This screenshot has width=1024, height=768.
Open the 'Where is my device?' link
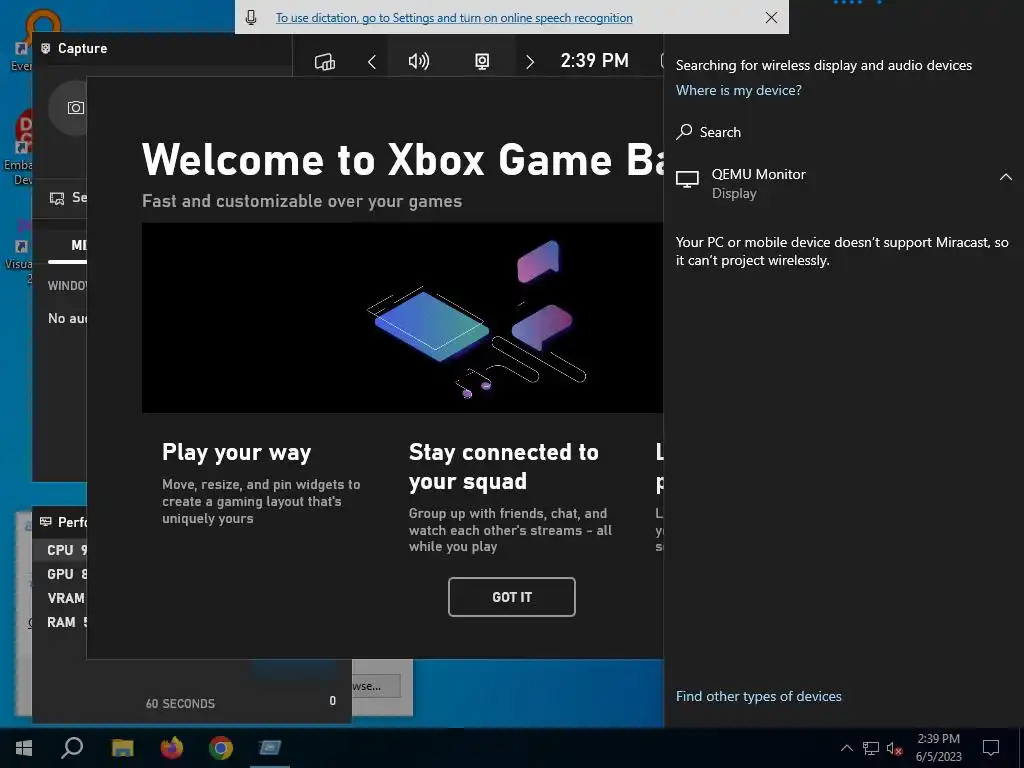[x=739, y=90]
